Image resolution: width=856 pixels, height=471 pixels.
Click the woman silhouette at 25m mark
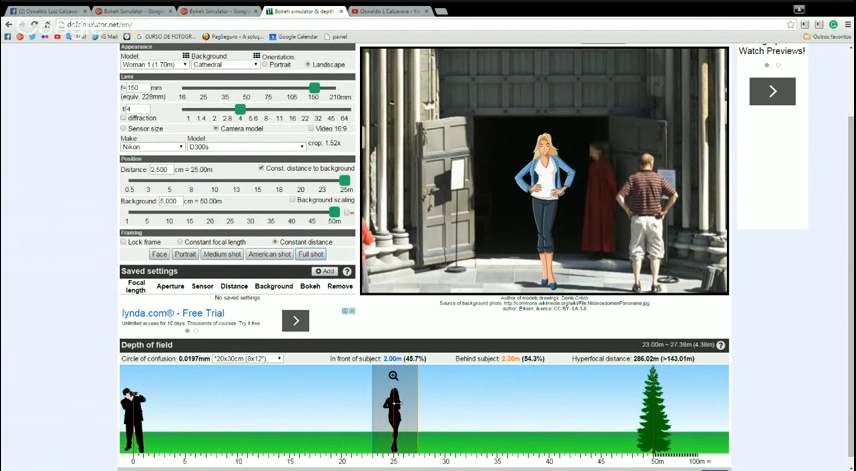click(x=394, y=420)
